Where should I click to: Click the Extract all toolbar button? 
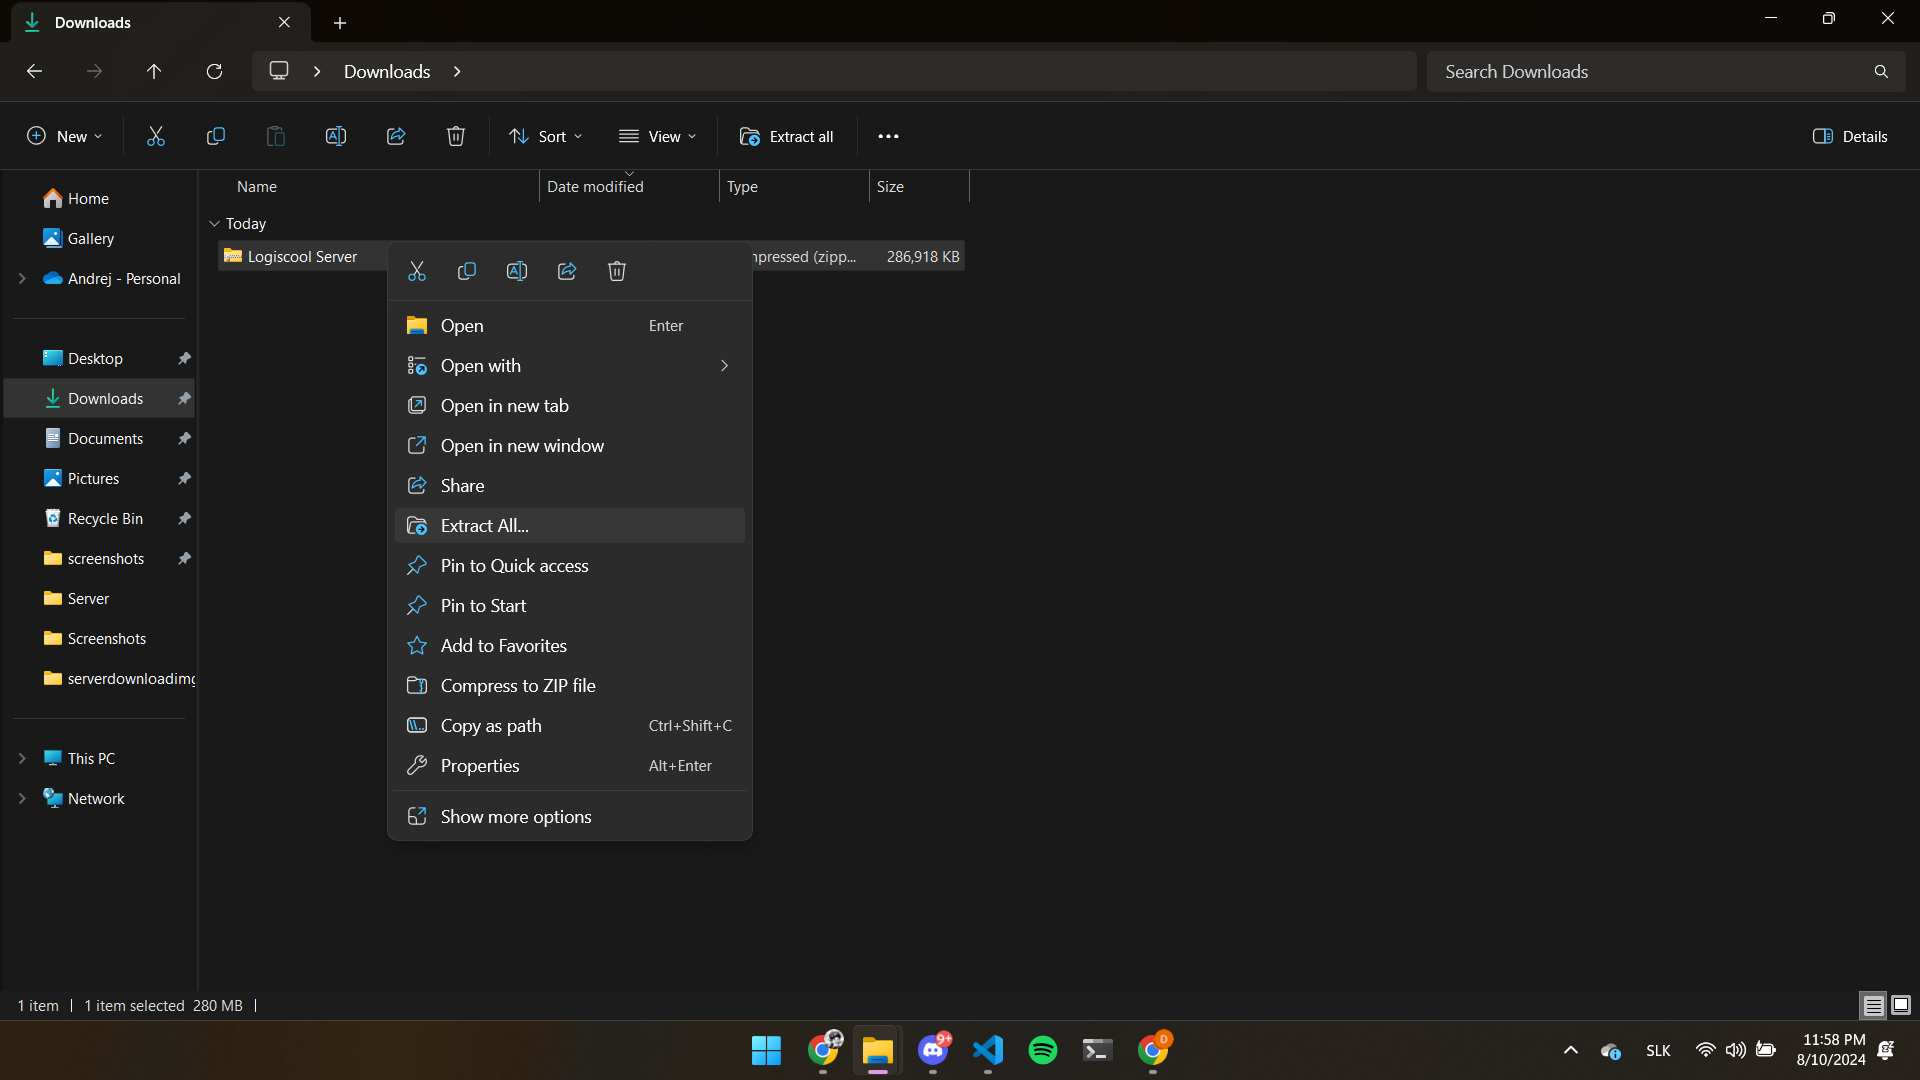786,136
